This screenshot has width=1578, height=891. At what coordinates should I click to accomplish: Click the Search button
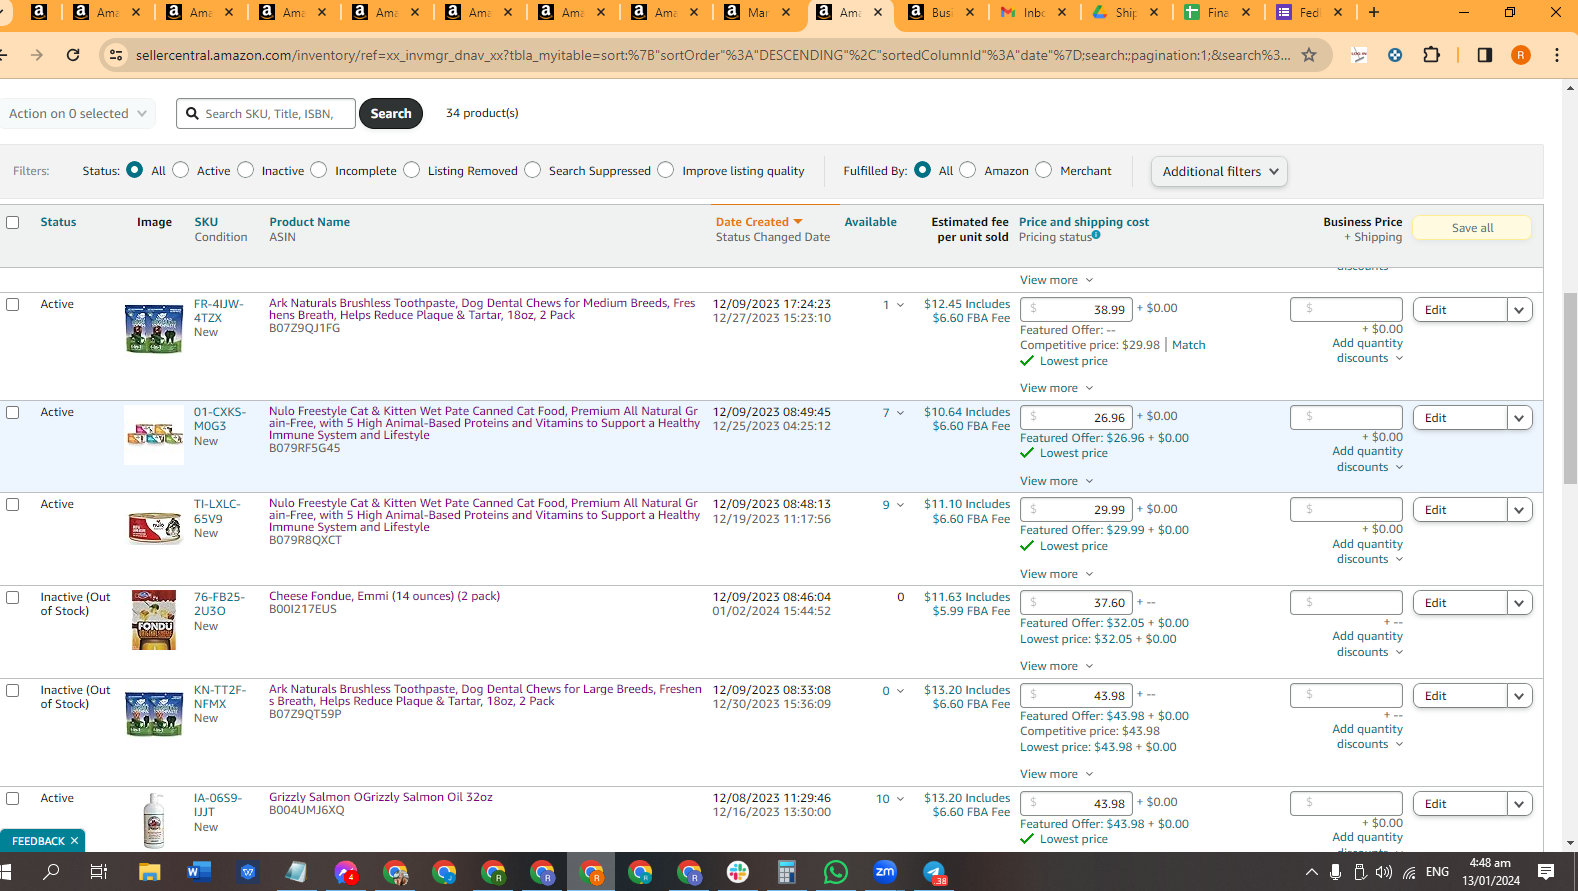tap(391, 114)
